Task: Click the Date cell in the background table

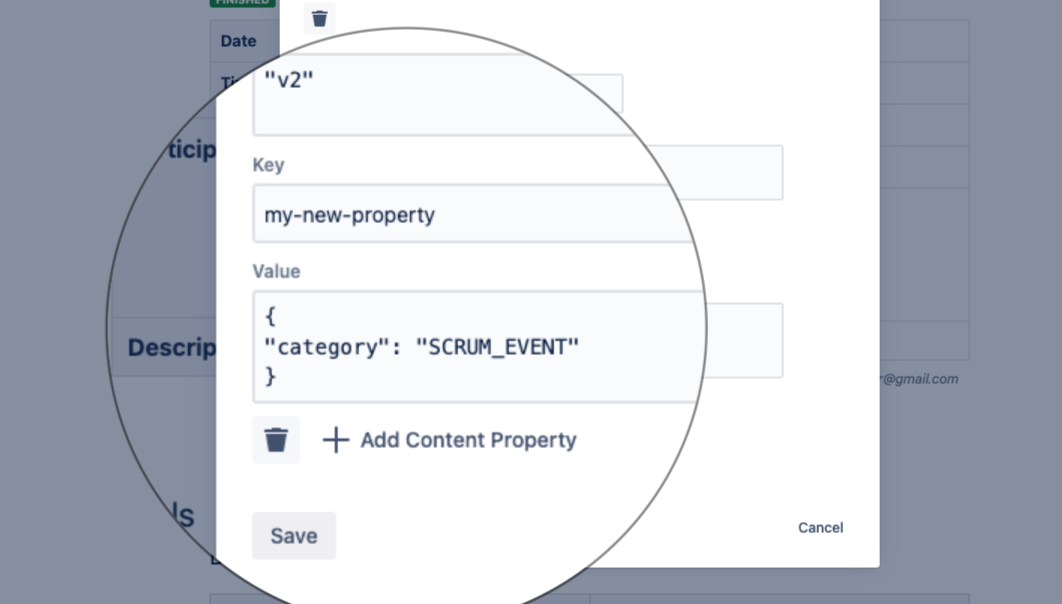Action: click(238, 41)
